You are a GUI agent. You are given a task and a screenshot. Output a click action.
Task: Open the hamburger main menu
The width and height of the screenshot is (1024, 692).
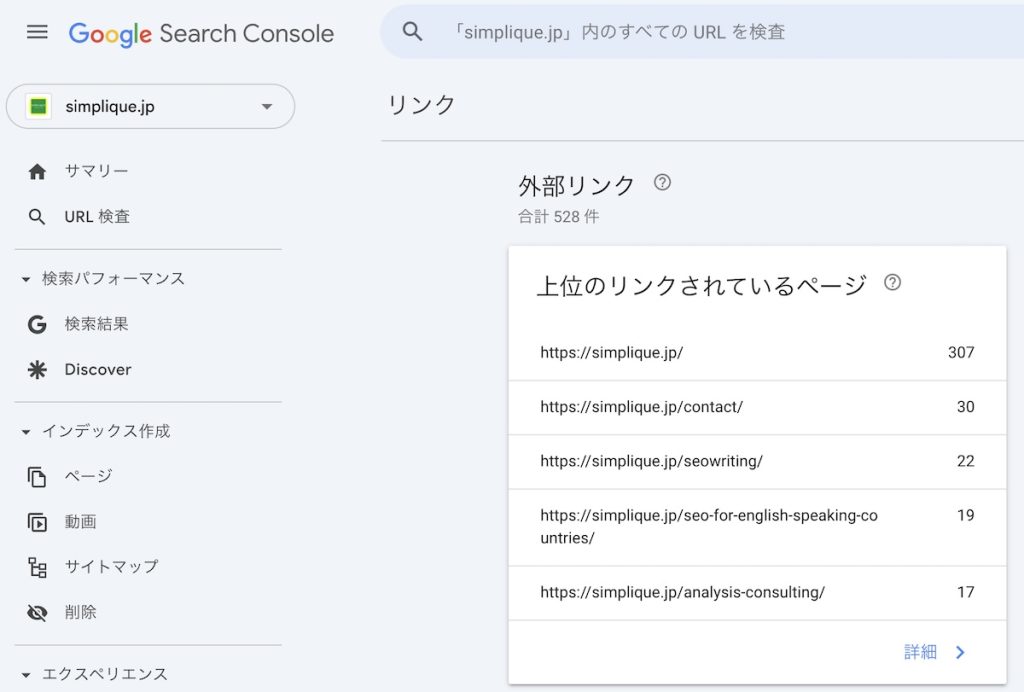pos(37,32)
